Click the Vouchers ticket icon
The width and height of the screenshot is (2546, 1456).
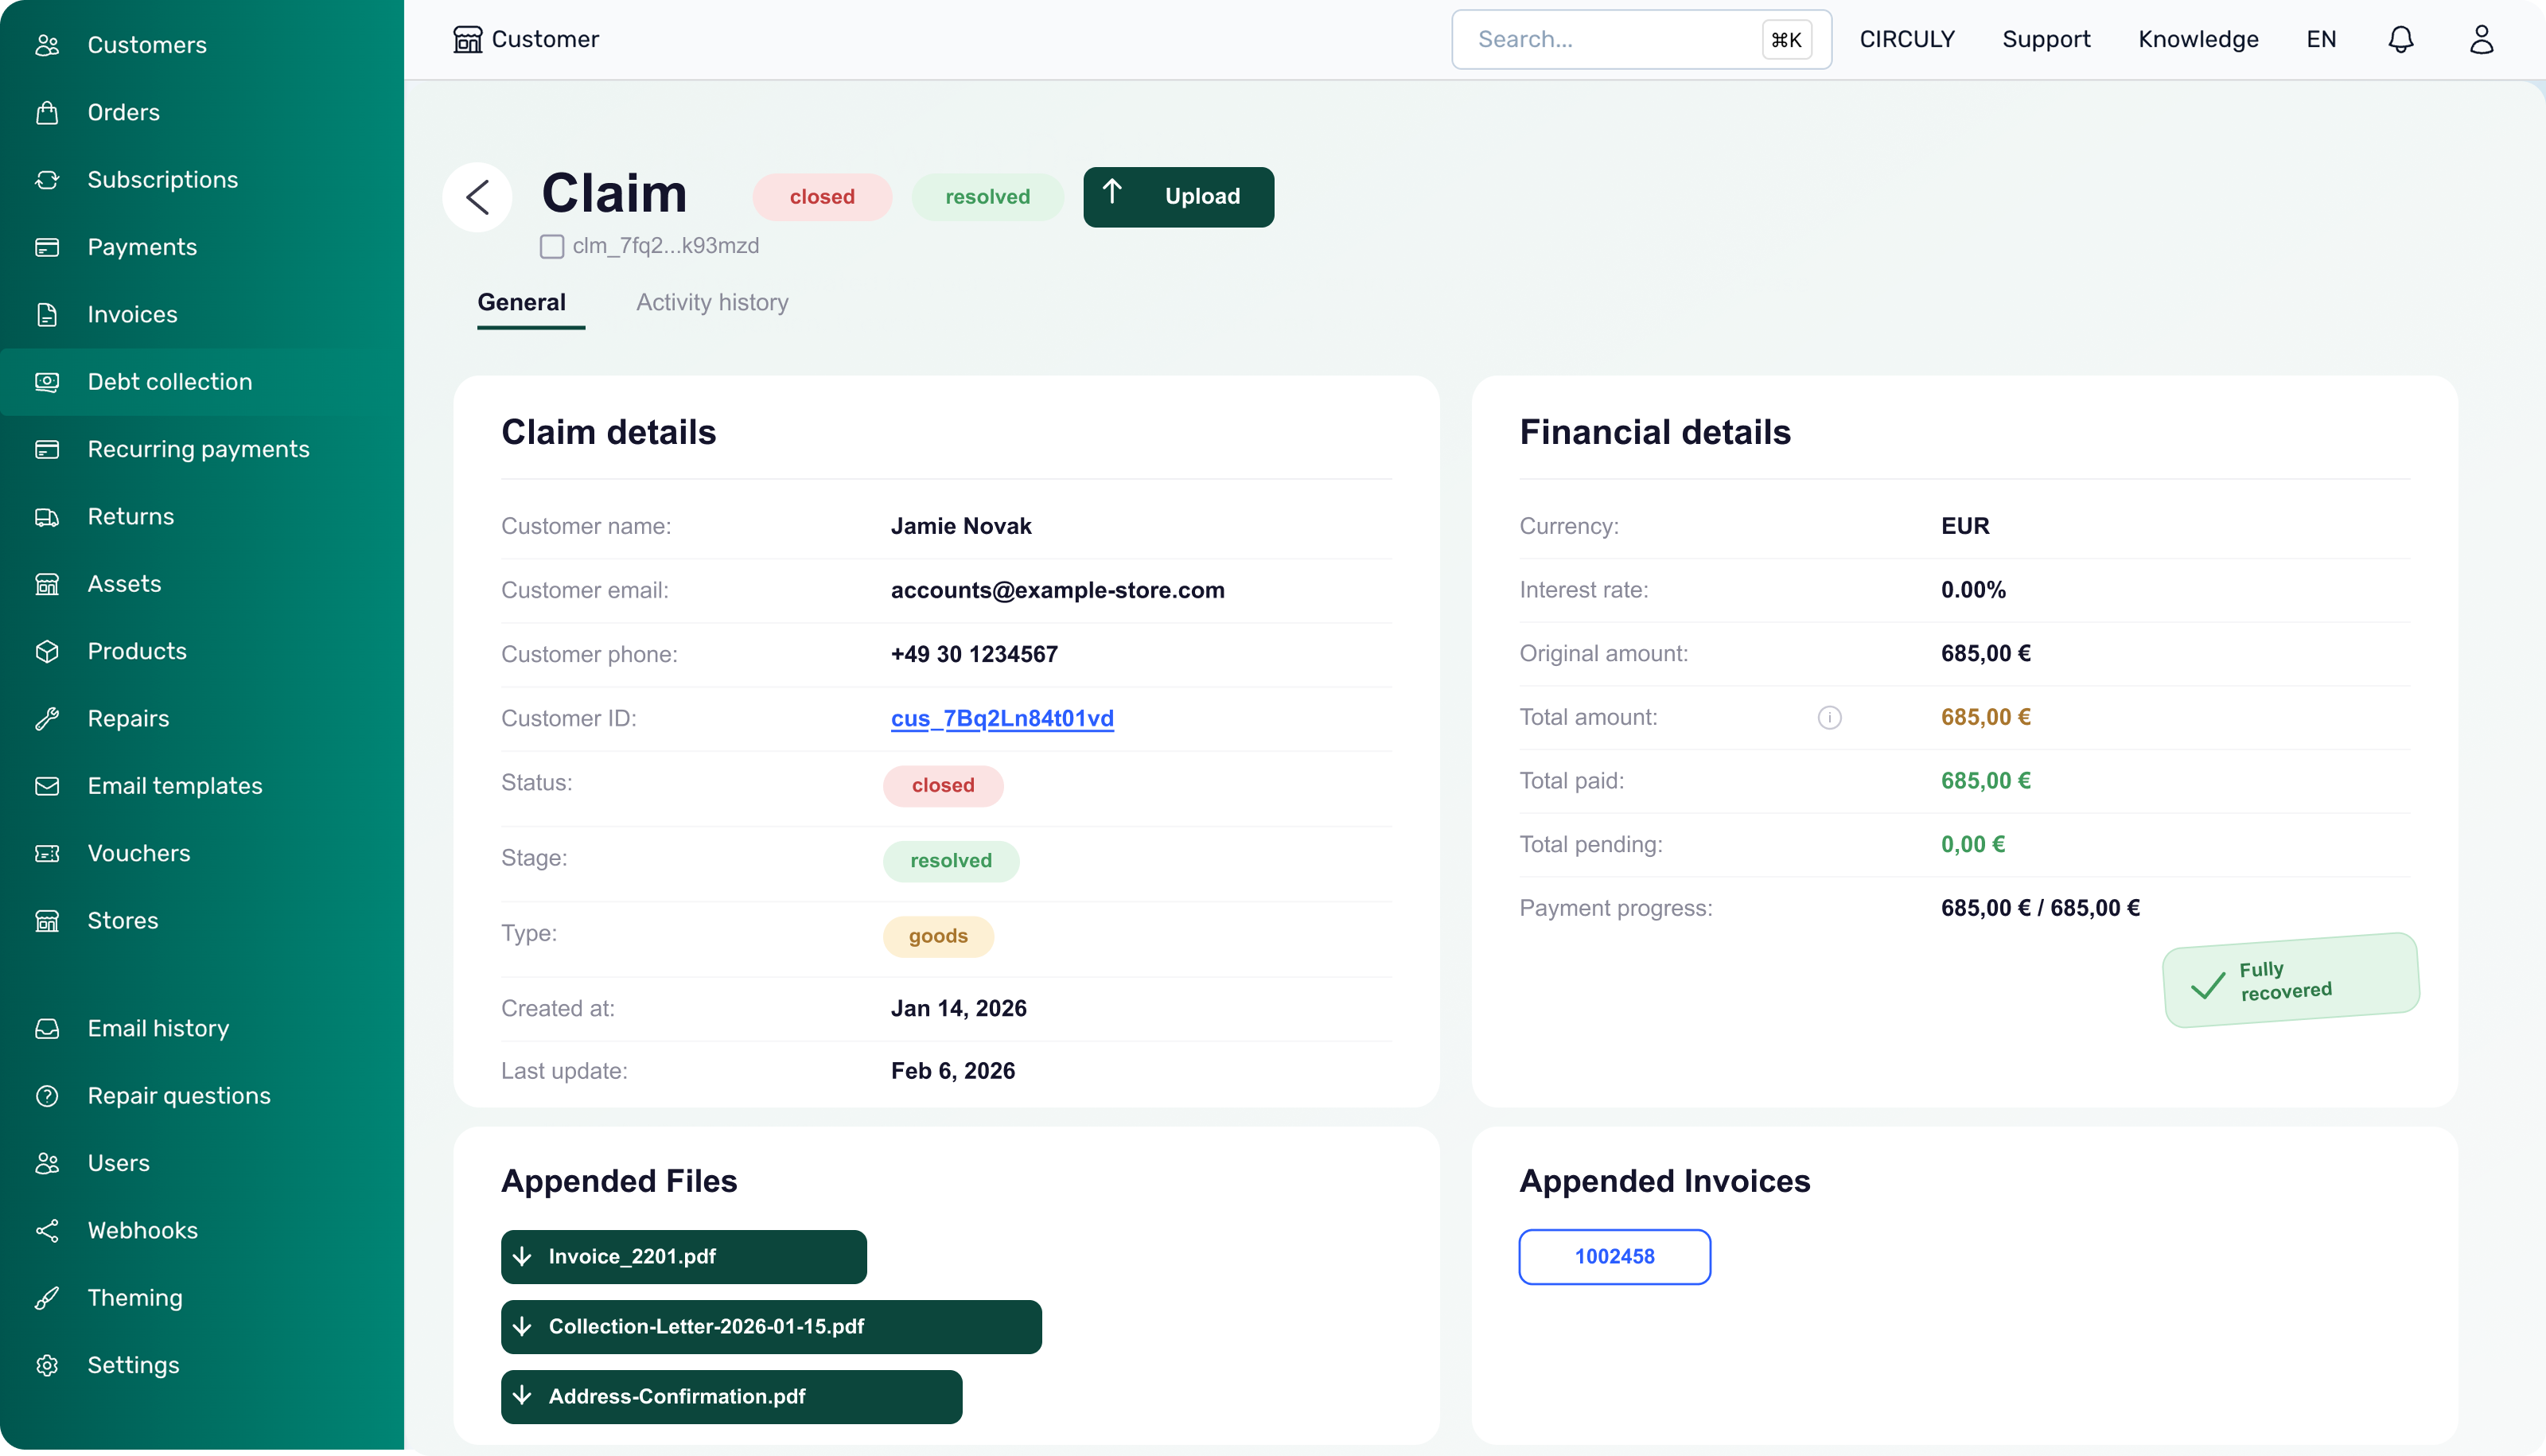click(x=47, y=853)
